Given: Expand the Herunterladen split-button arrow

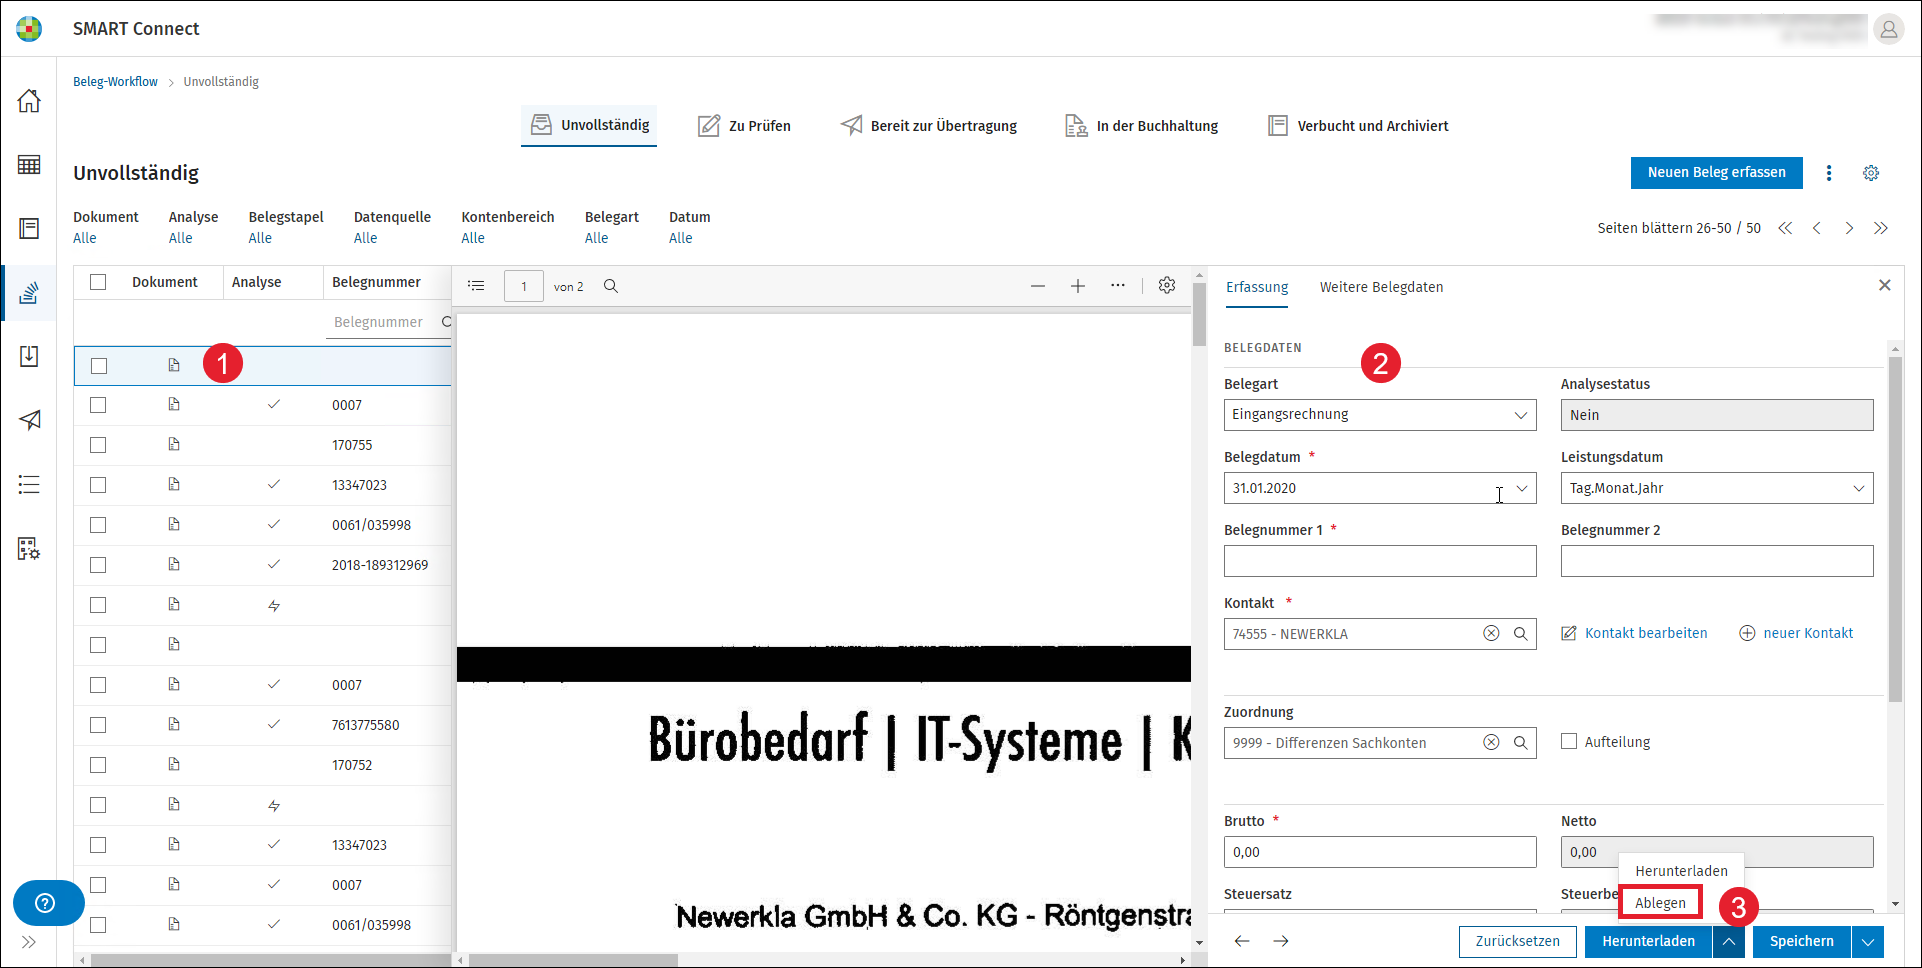Looking at the screenshot, I should click(x=1729, y=942).
